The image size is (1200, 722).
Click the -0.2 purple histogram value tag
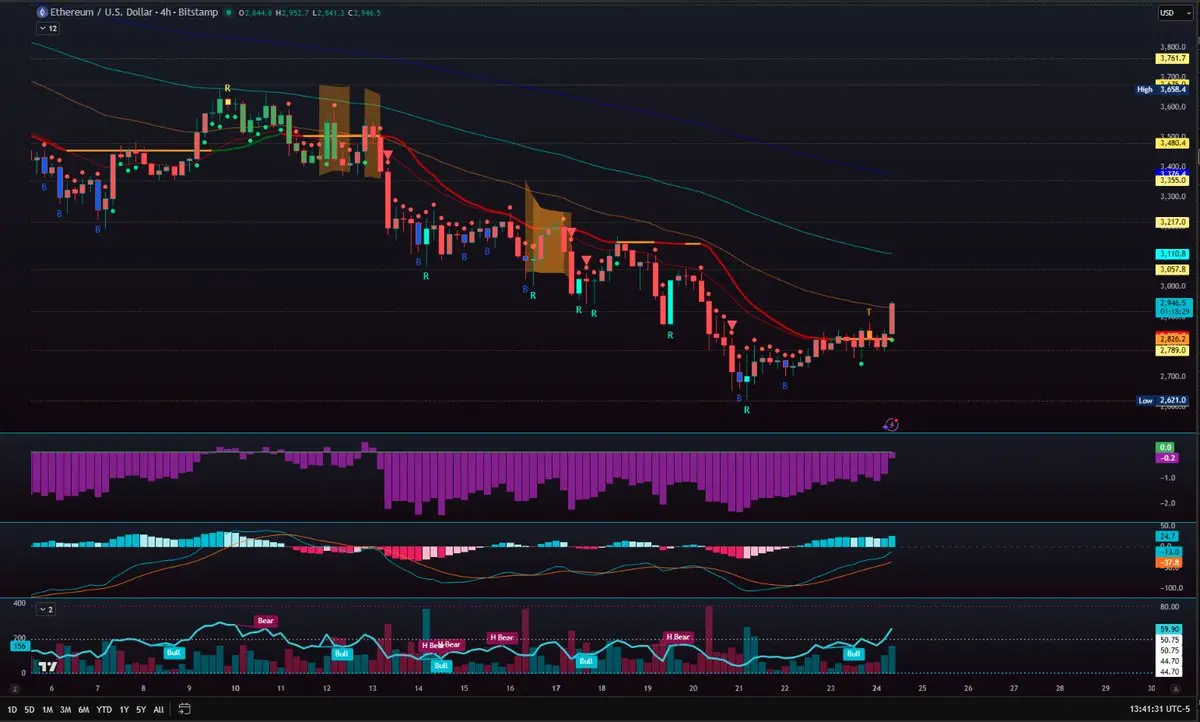[x=1166, y=457]
